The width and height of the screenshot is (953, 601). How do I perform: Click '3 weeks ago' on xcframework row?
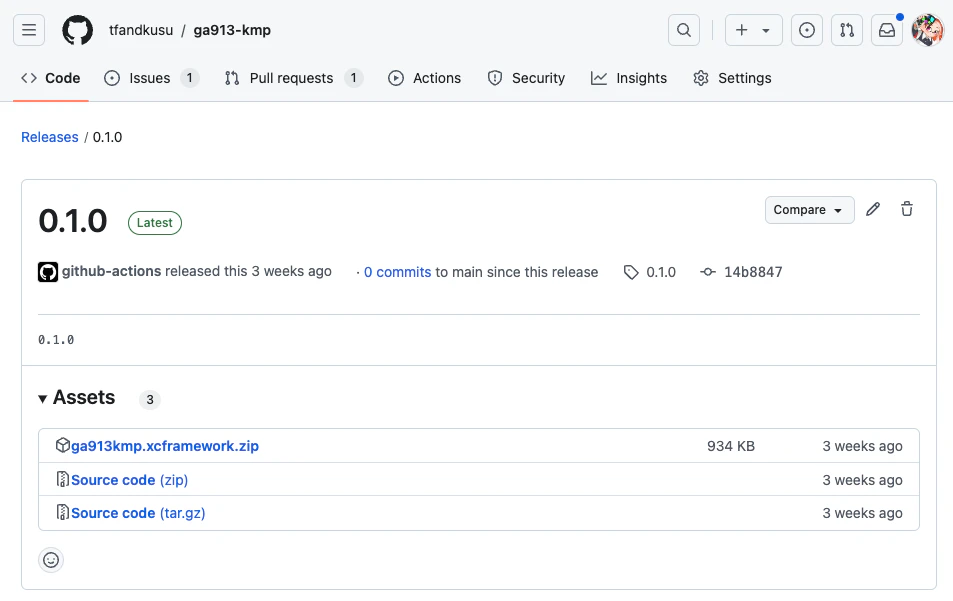point(862,446)
